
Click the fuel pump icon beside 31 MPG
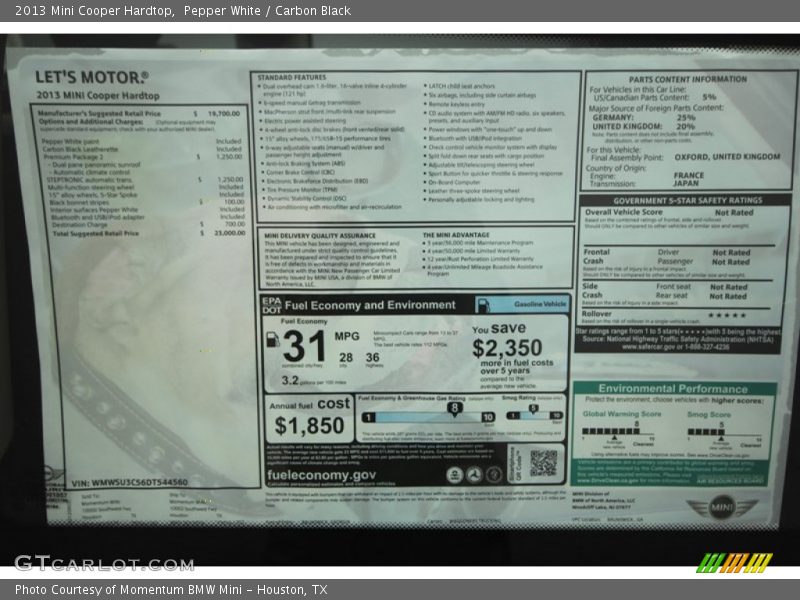(273, 339)
